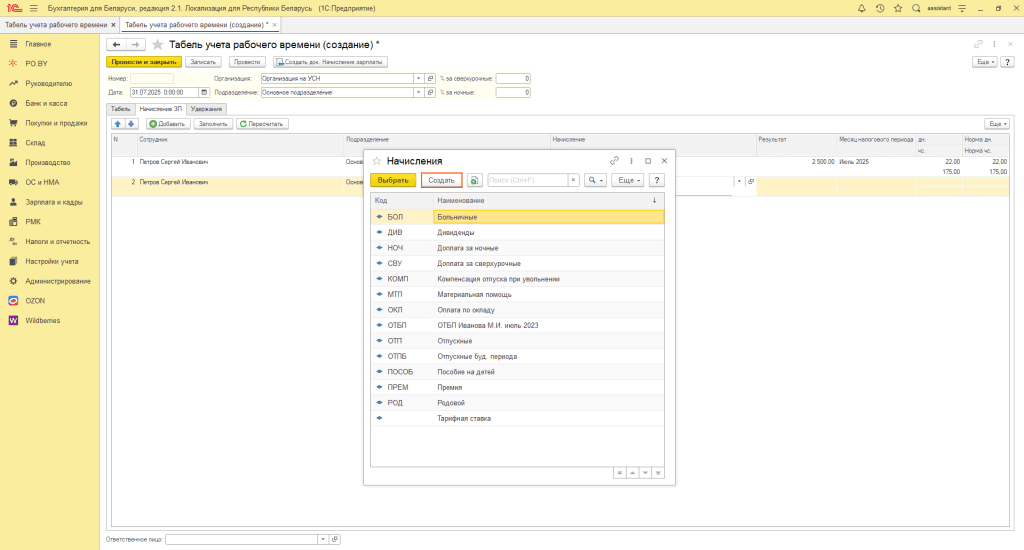
Task: Click Выбрать button
Action: coord(393,180)
